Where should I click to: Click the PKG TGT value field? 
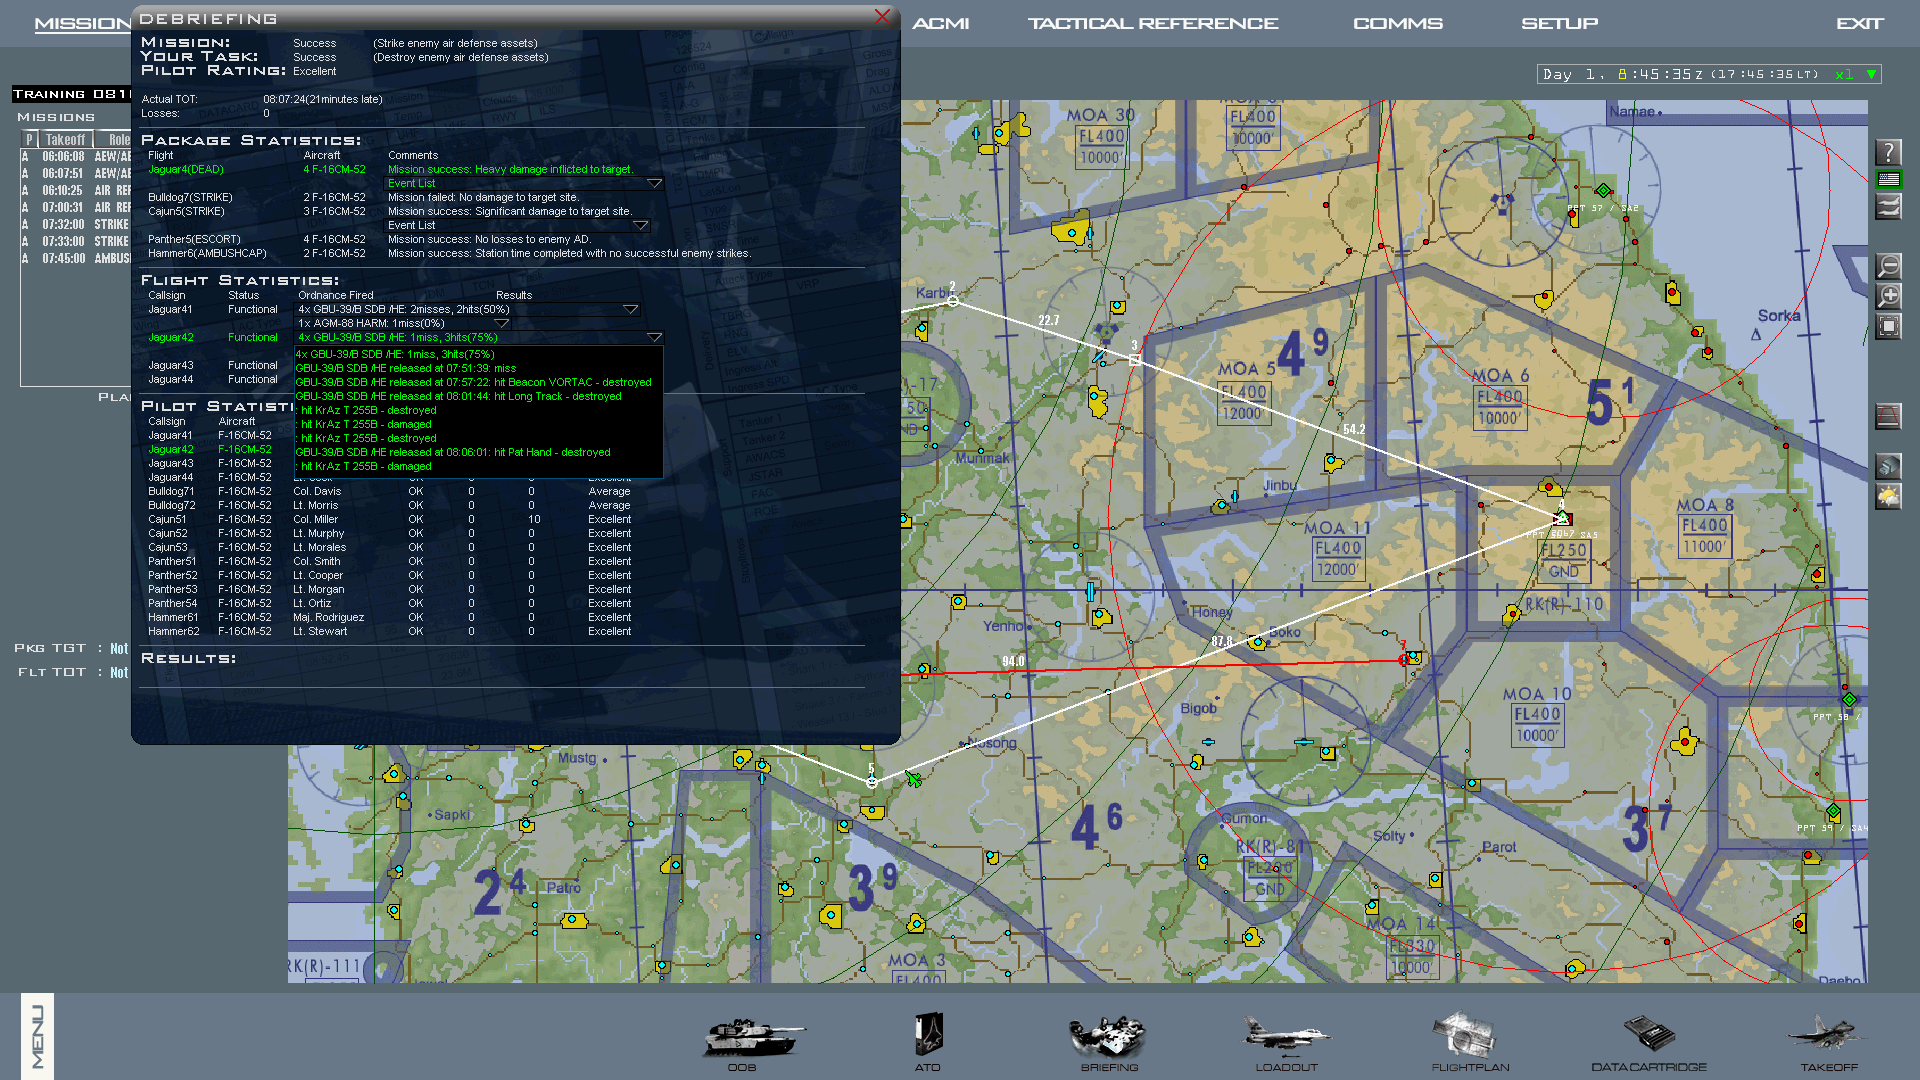point(119,648)
